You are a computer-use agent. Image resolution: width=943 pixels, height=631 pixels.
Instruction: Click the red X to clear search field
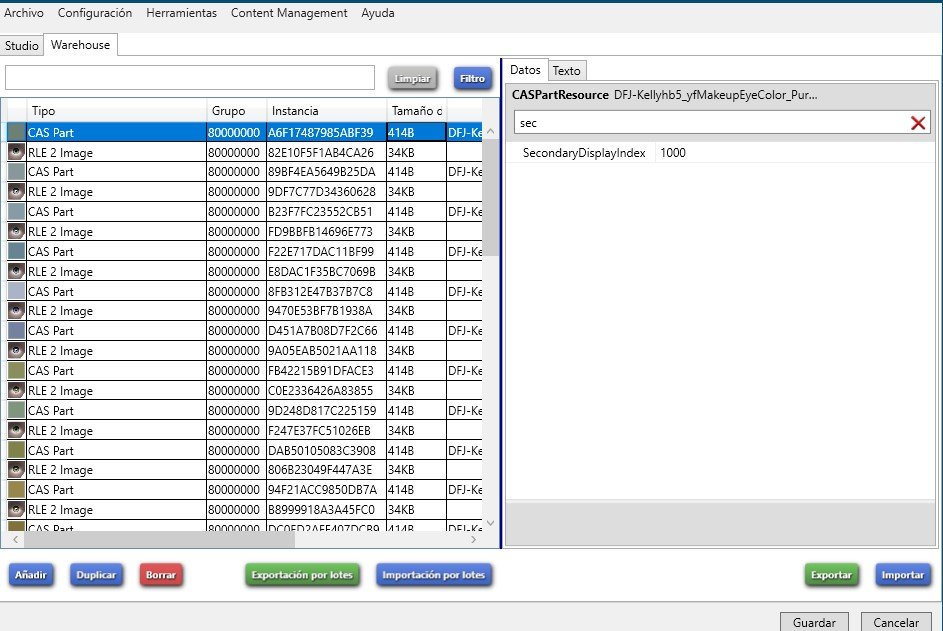[x=917, y=122]
